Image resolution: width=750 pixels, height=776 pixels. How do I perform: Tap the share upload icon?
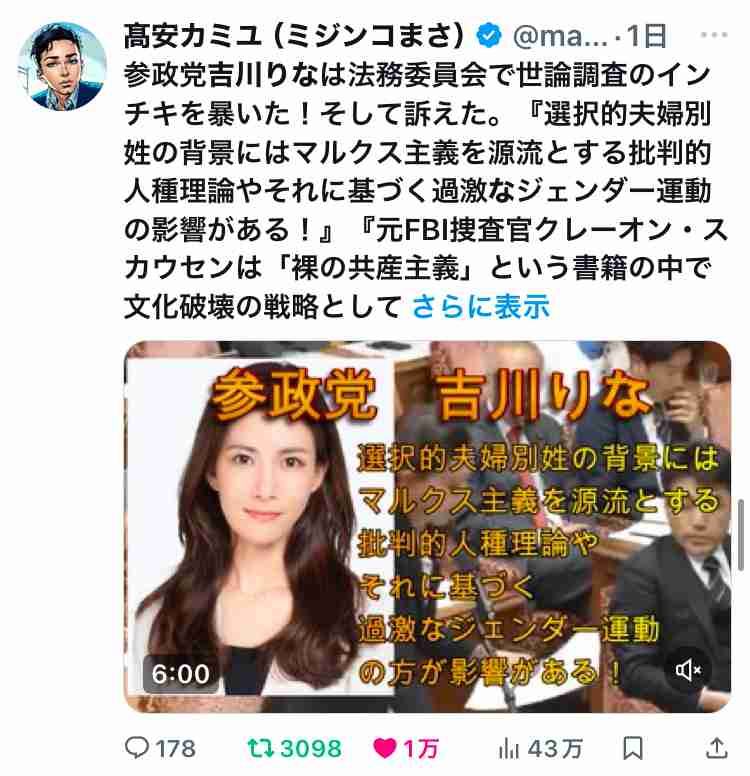tap(716, 747)
